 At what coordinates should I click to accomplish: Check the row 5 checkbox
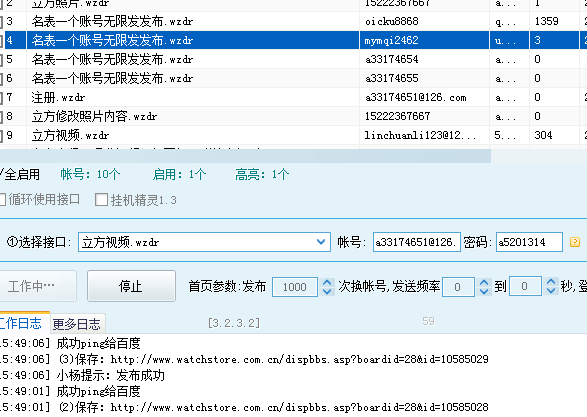[1, 59]
